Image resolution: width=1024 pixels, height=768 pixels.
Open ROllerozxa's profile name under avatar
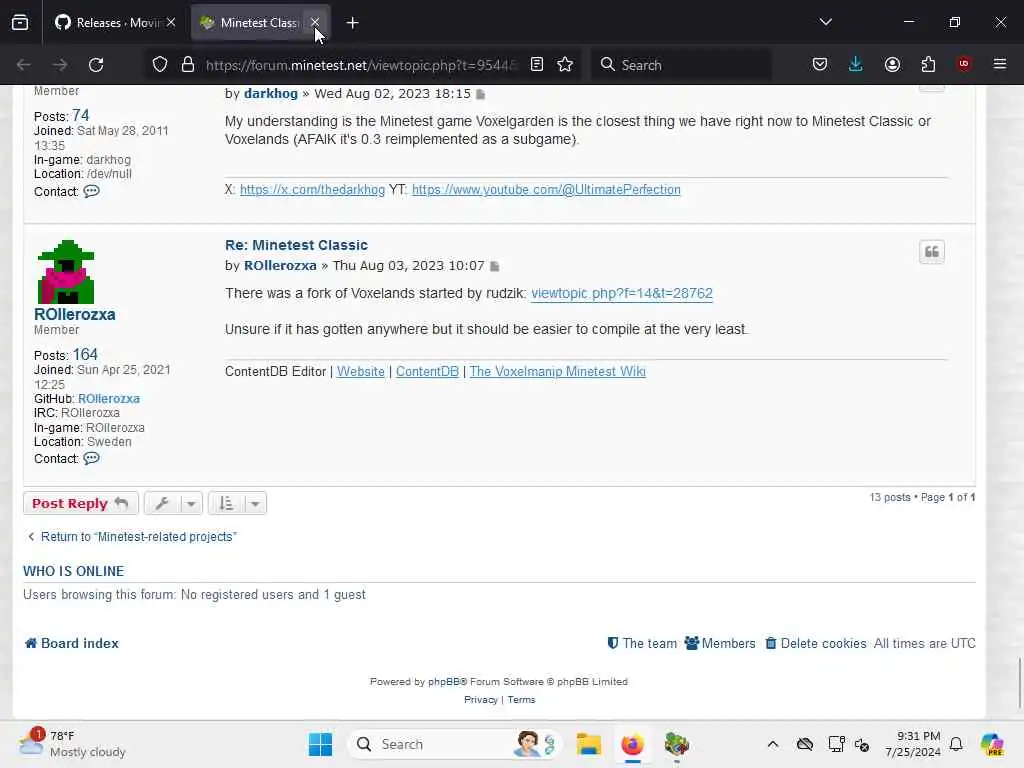click(74, 314)
